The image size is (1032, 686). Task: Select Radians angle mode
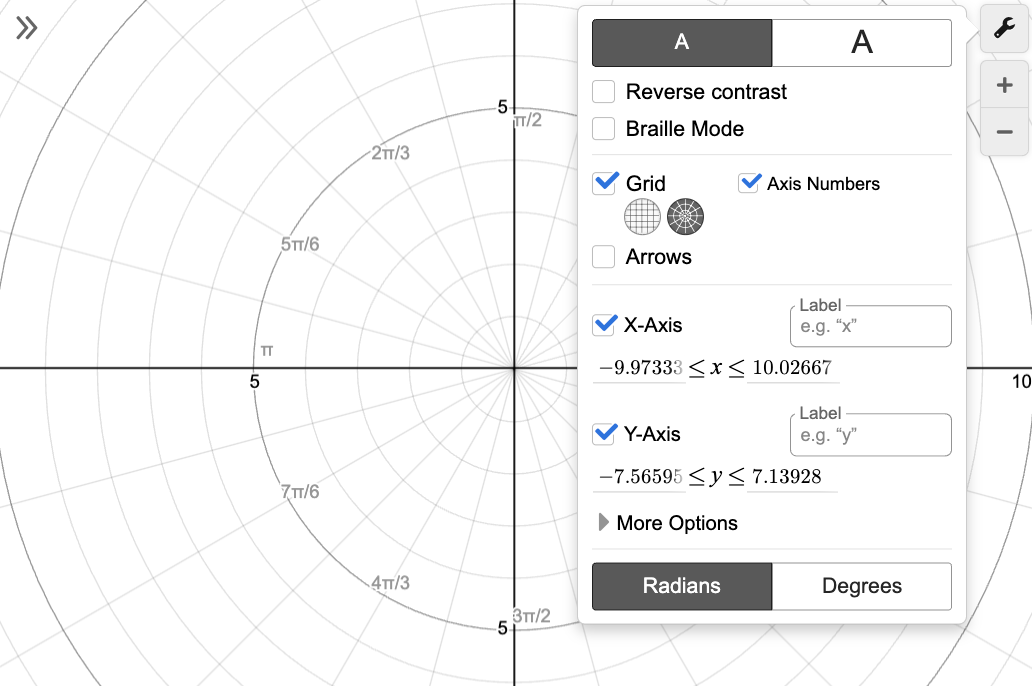(682, 586)
